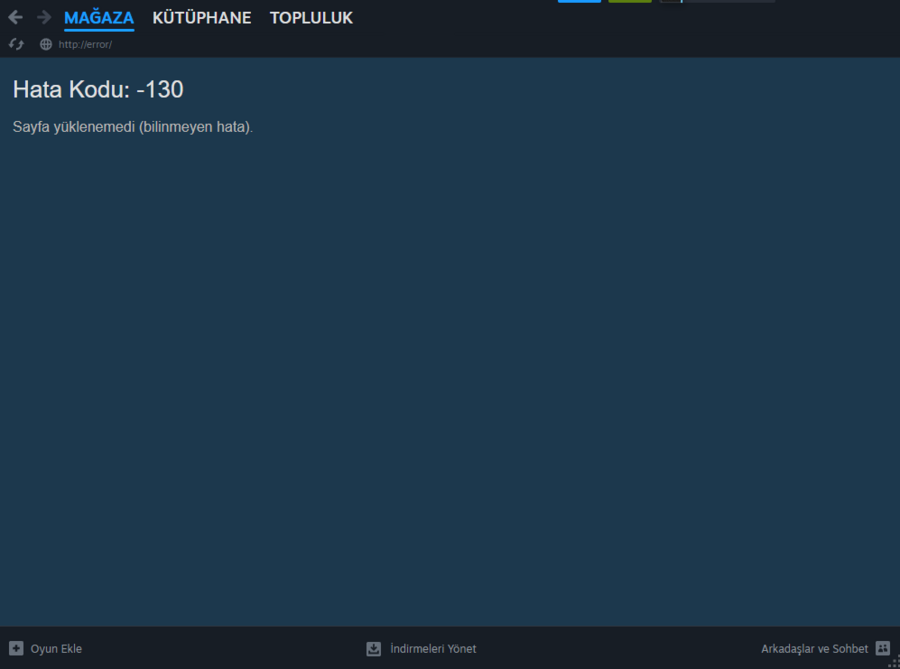
Task: Click the friends icon next to Arkadaşlar ve Sohbet
Action: (883, 648)
